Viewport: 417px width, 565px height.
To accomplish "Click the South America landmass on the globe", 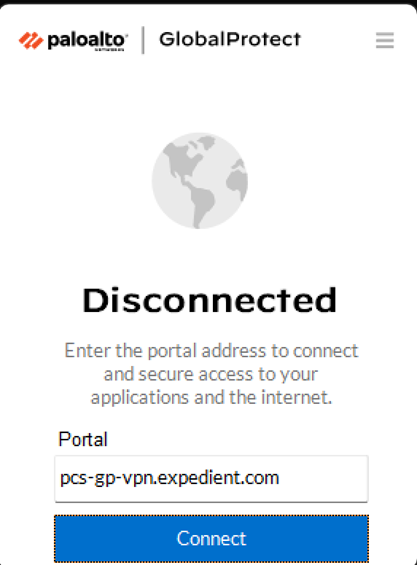I will pyautogui.click(x=201, y=205).
